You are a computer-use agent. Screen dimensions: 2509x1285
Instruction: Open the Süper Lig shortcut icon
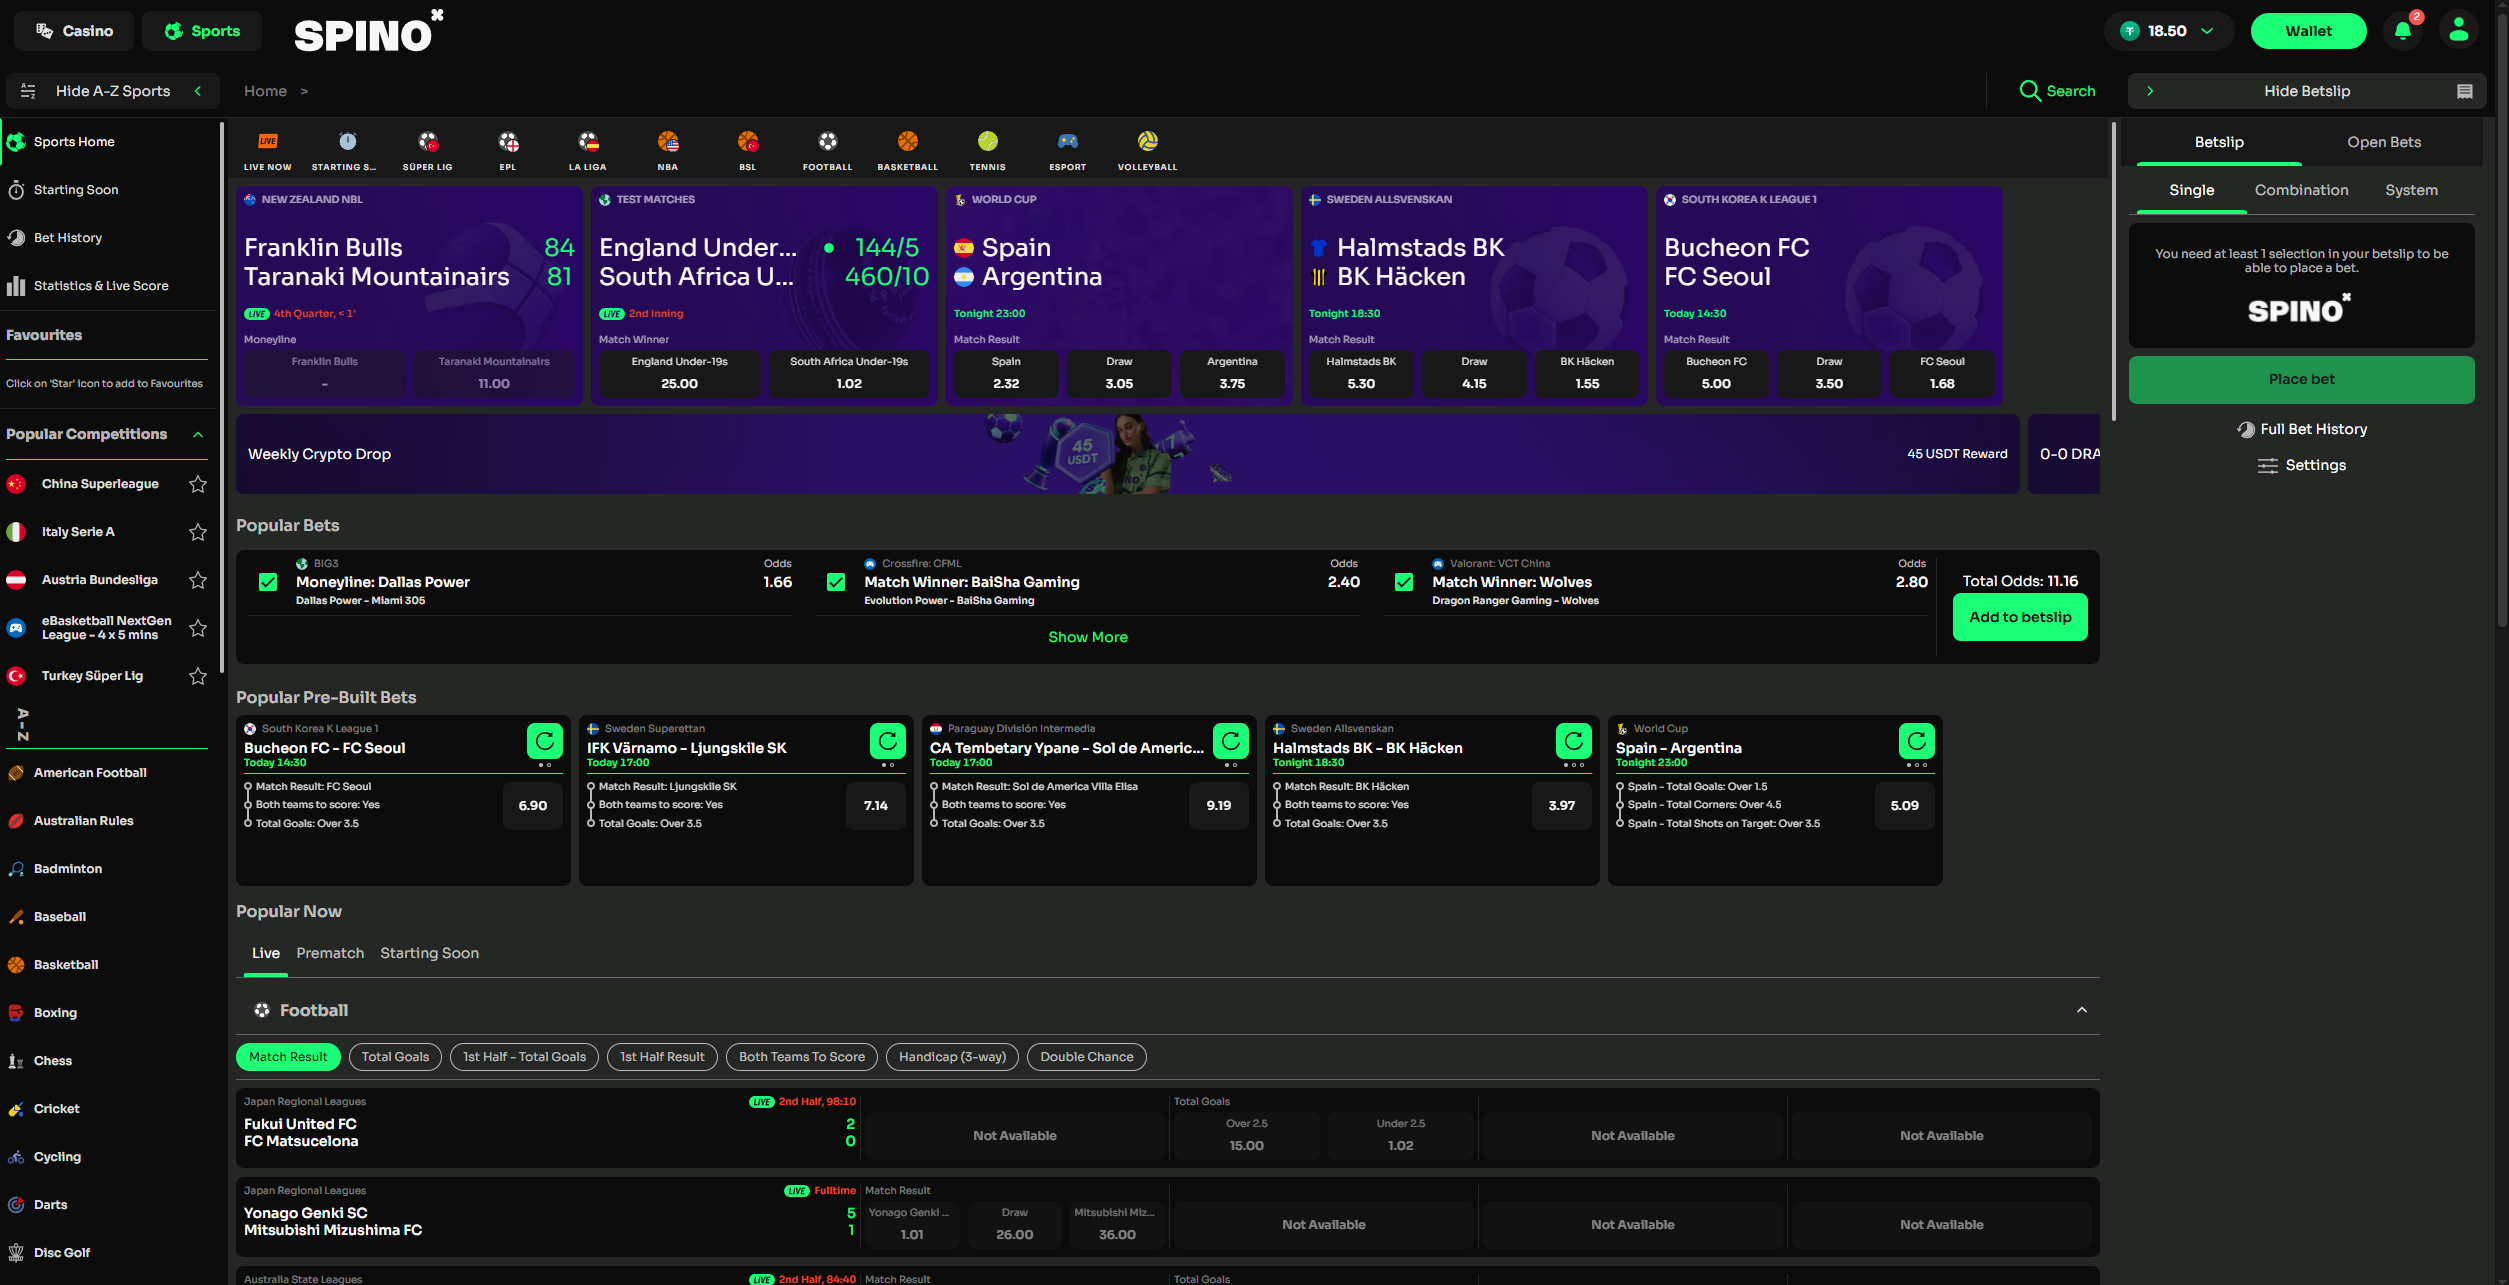point(428,142)
